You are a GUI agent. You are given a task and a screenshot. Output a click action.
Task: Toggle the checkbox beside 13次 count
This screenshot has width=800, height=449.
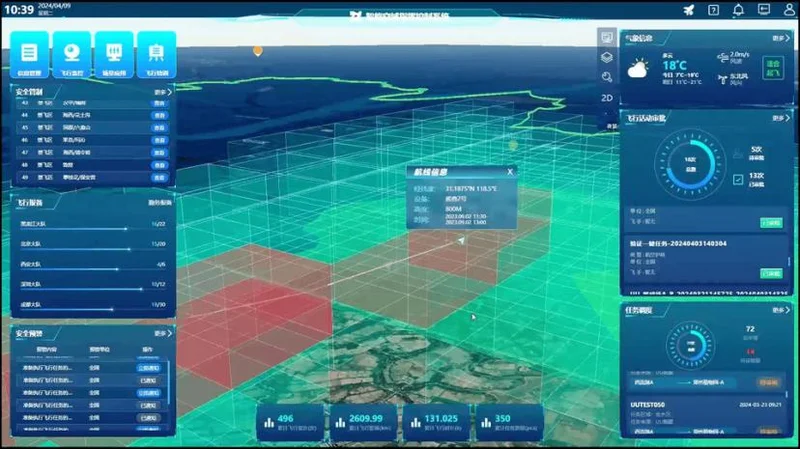click(x=738, y=179)
